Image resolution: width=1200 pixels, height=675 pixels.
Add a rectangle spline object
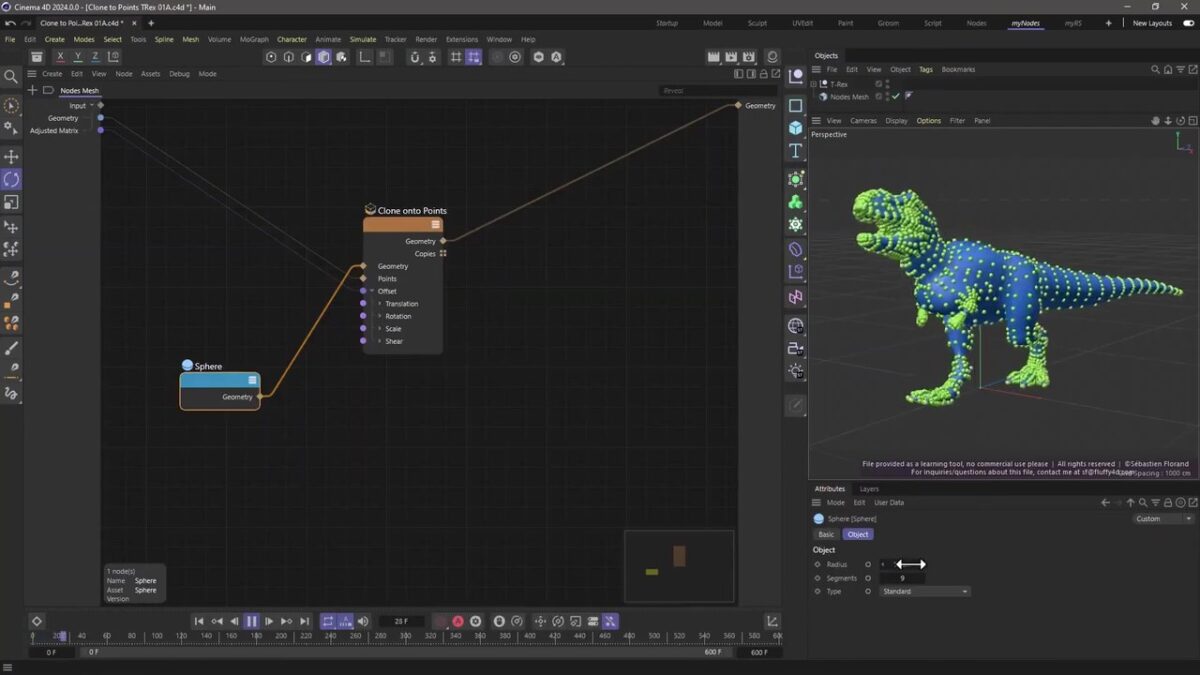click(x=796, y=105)
